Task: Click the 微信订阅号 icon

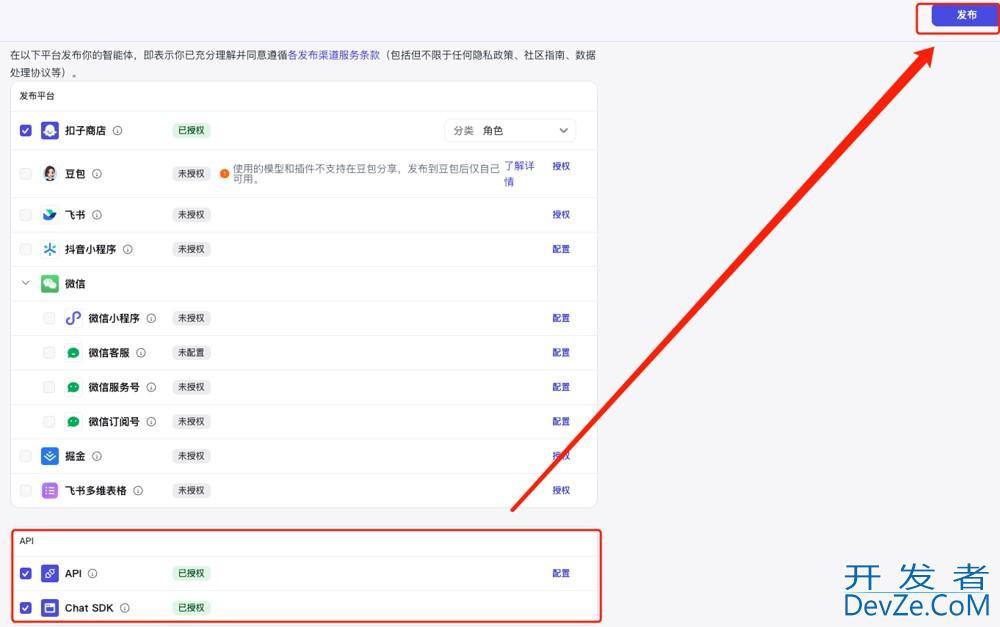Action: coord(73,422)
